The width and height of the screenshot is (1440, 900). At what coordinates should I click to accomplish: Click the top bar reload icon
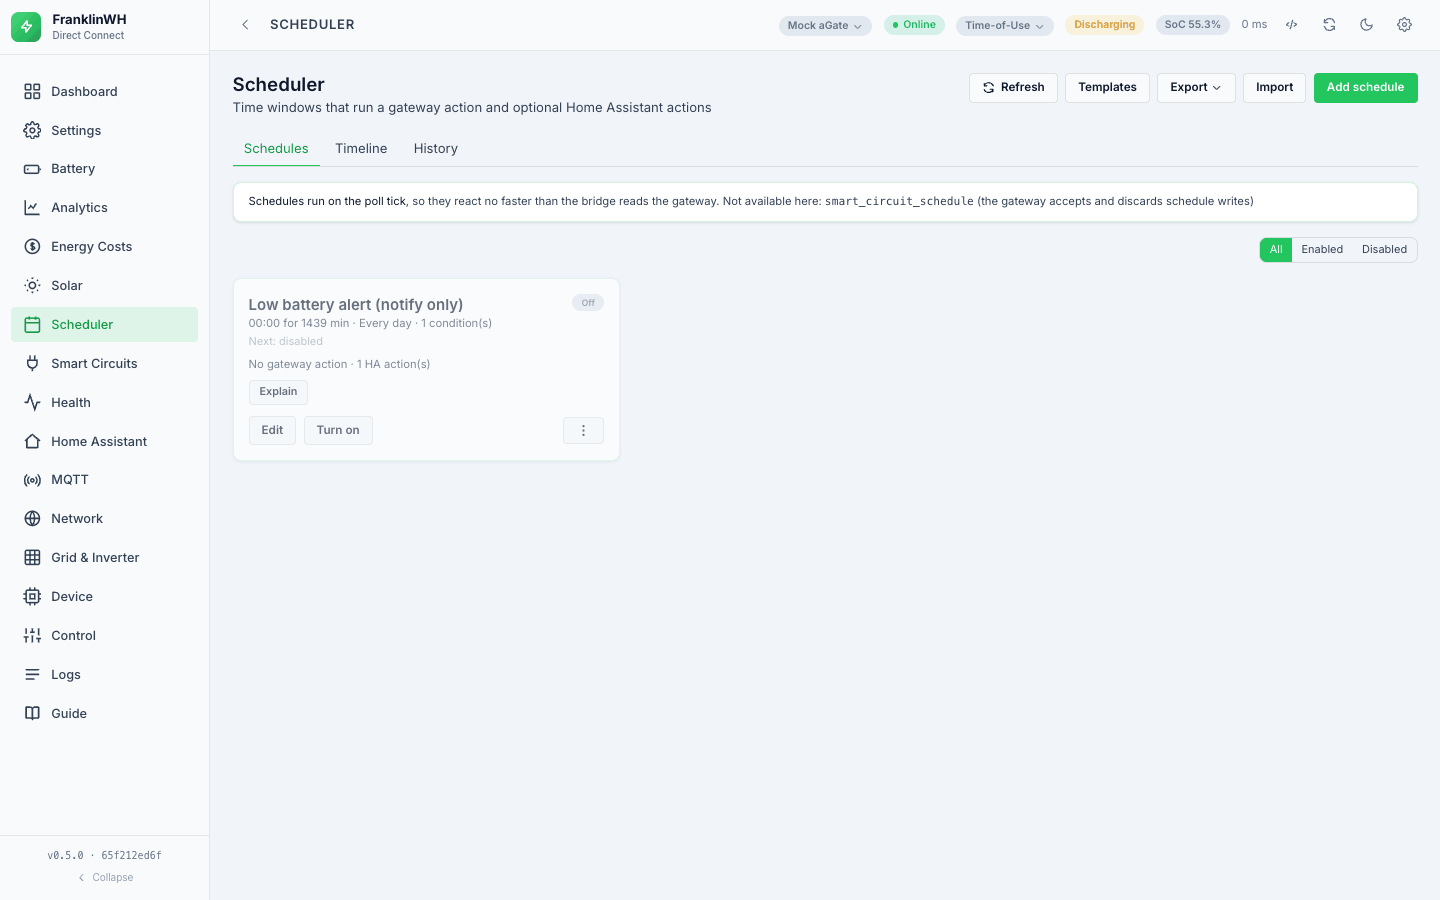(1329, 25)
